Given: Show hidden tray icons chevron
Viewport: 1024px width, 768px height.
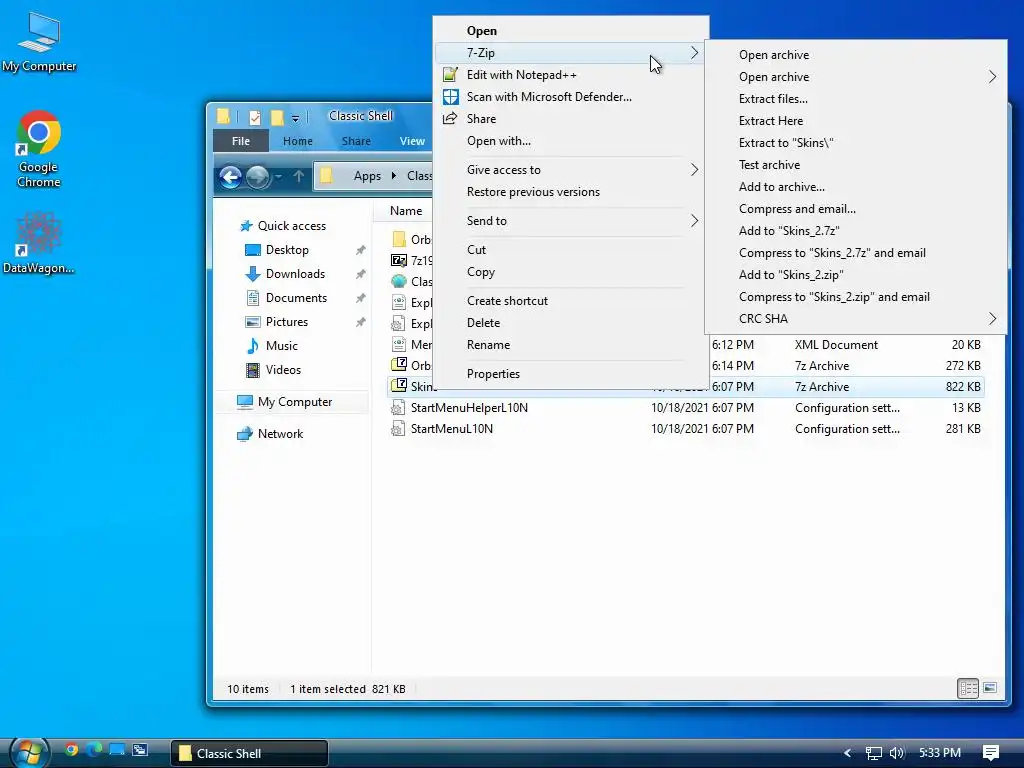Looking at the screenshot, I should (x=847, y=753).
